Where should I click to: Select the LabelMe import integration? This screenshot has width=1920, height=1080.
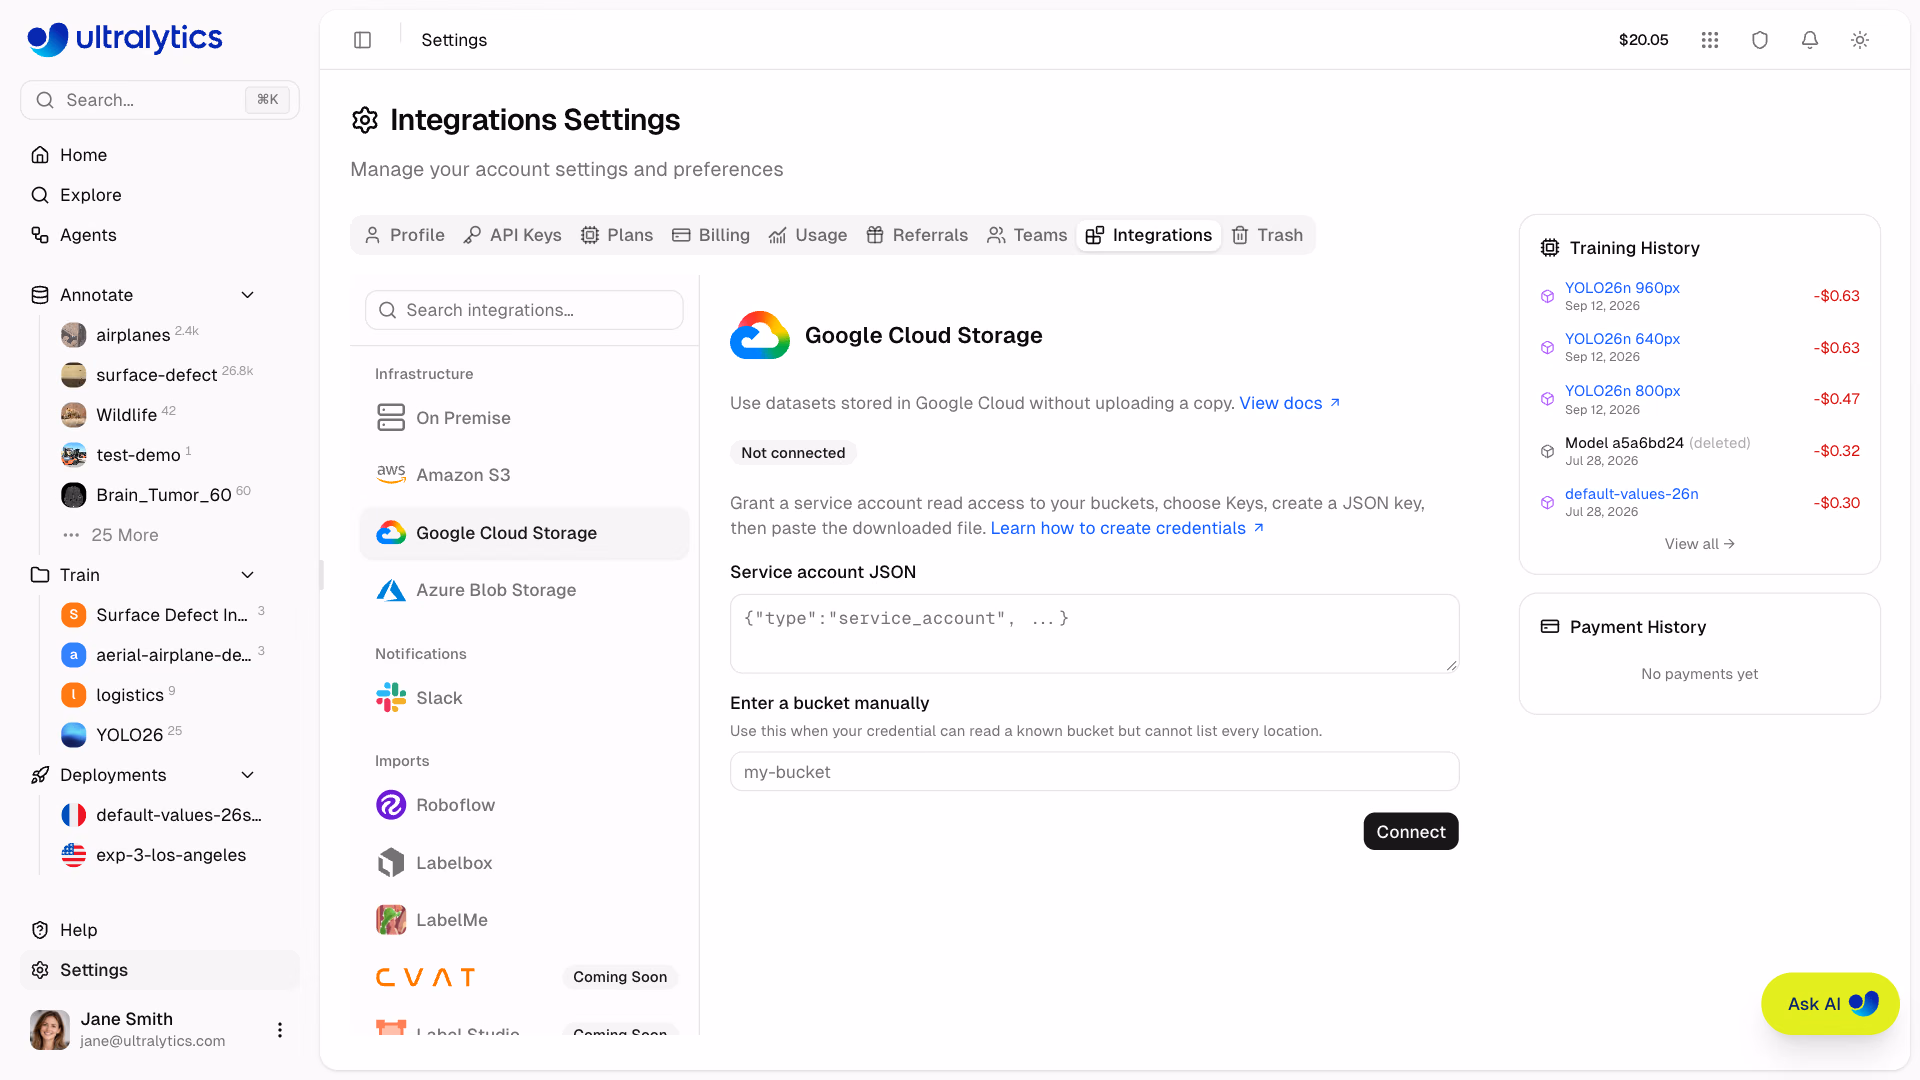(524, 920)
